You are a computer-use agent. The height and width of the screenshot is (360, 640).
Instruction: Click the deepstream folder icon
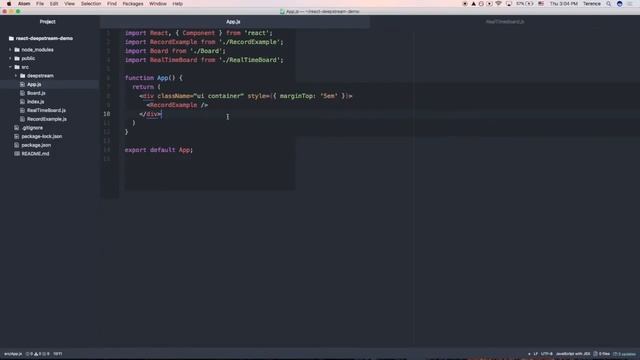22,76
